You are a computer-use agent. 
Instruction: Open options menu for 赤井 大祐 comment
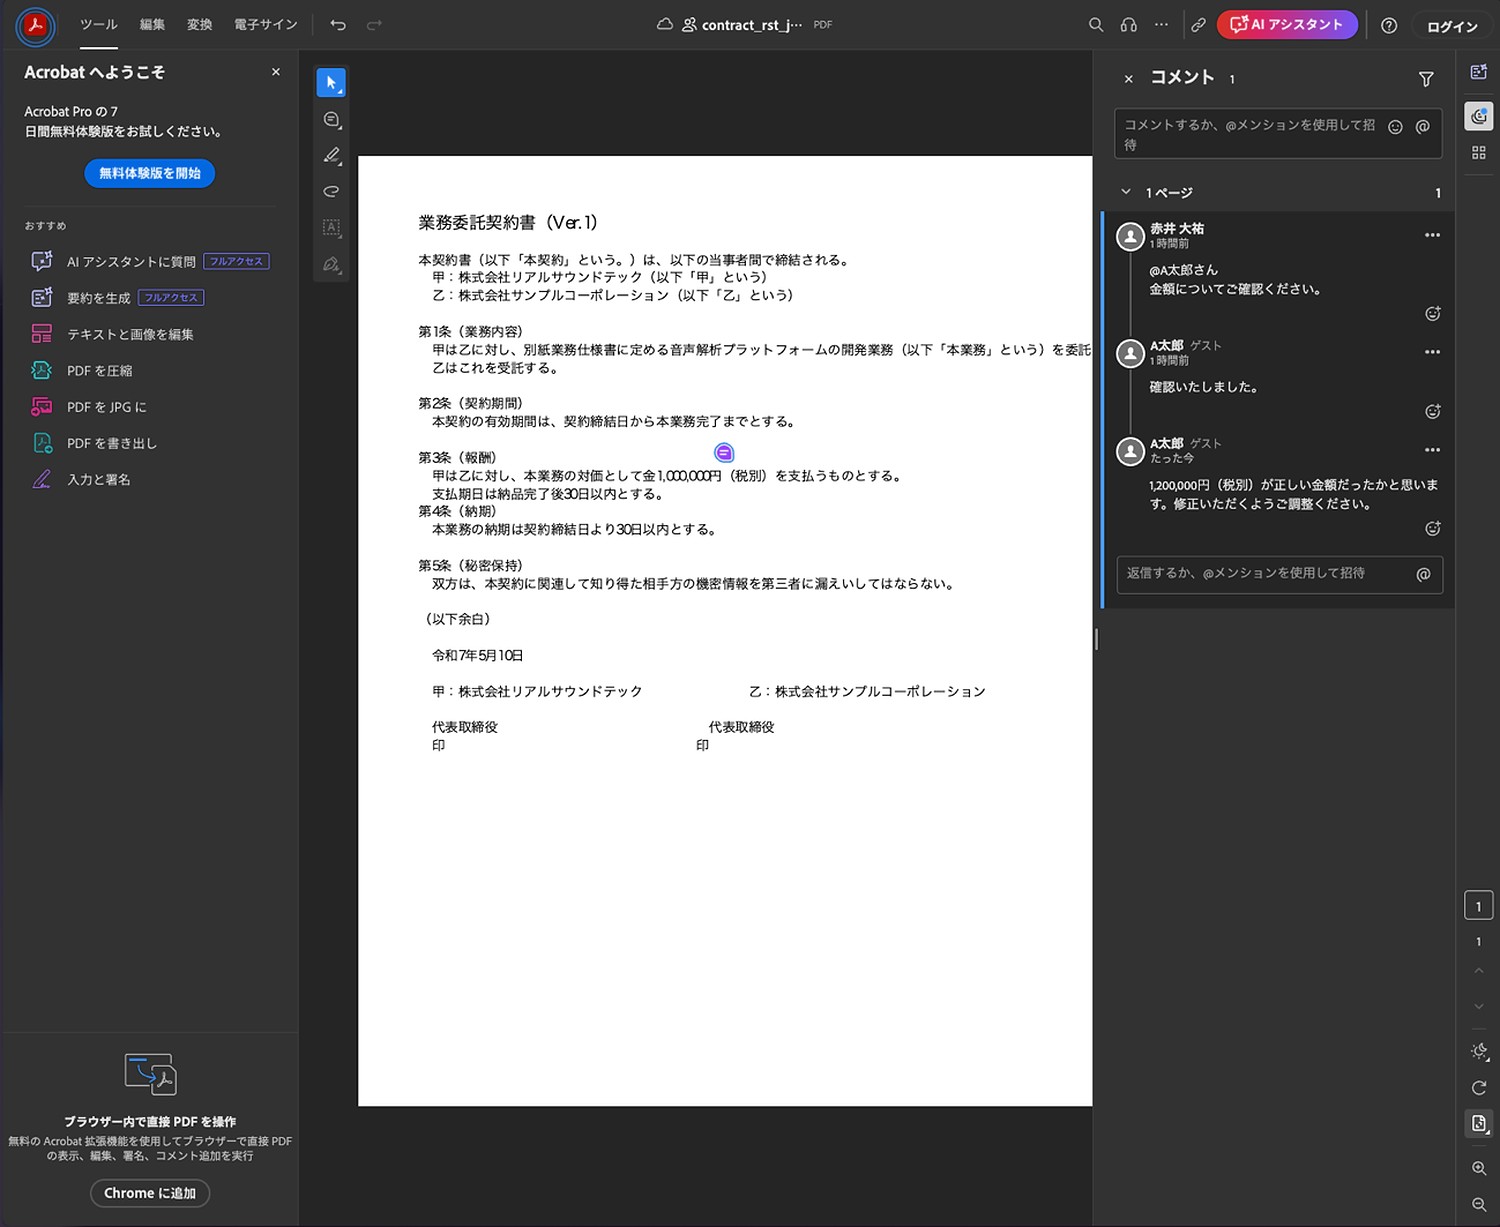click(1432, 235)
